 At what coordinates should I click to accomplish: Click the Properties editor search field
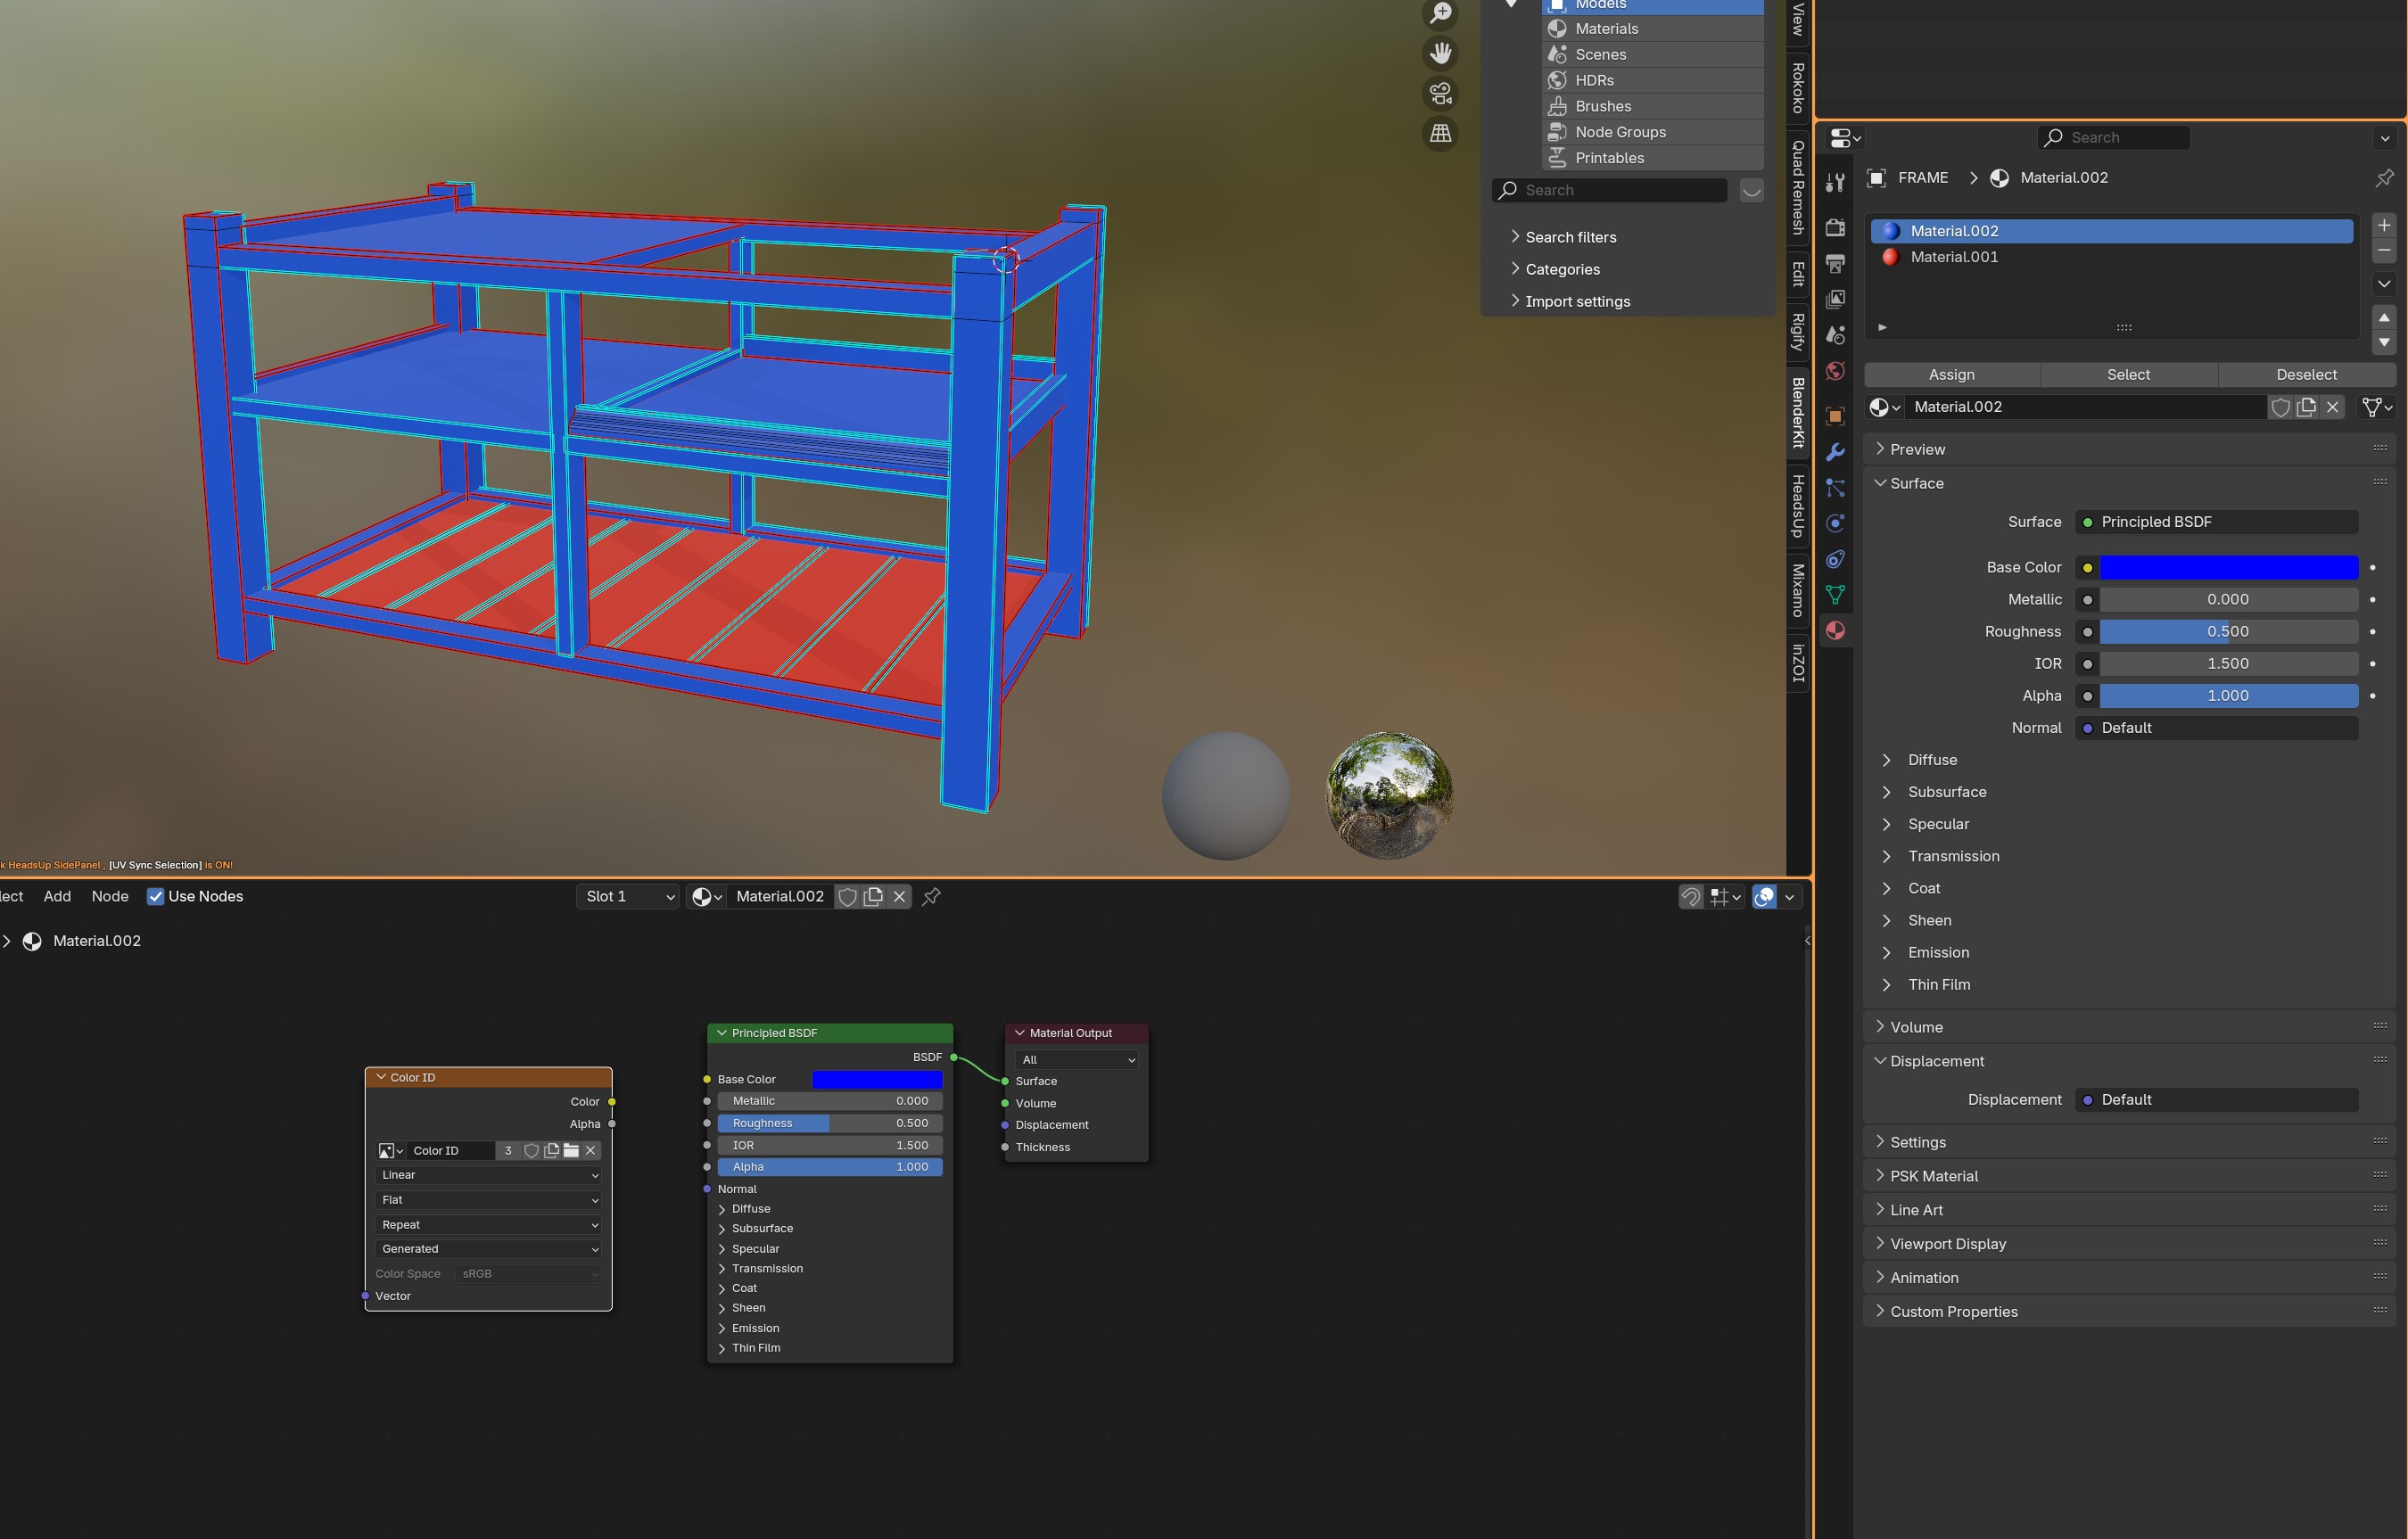pyautogui.click(x=2113, y=138)
